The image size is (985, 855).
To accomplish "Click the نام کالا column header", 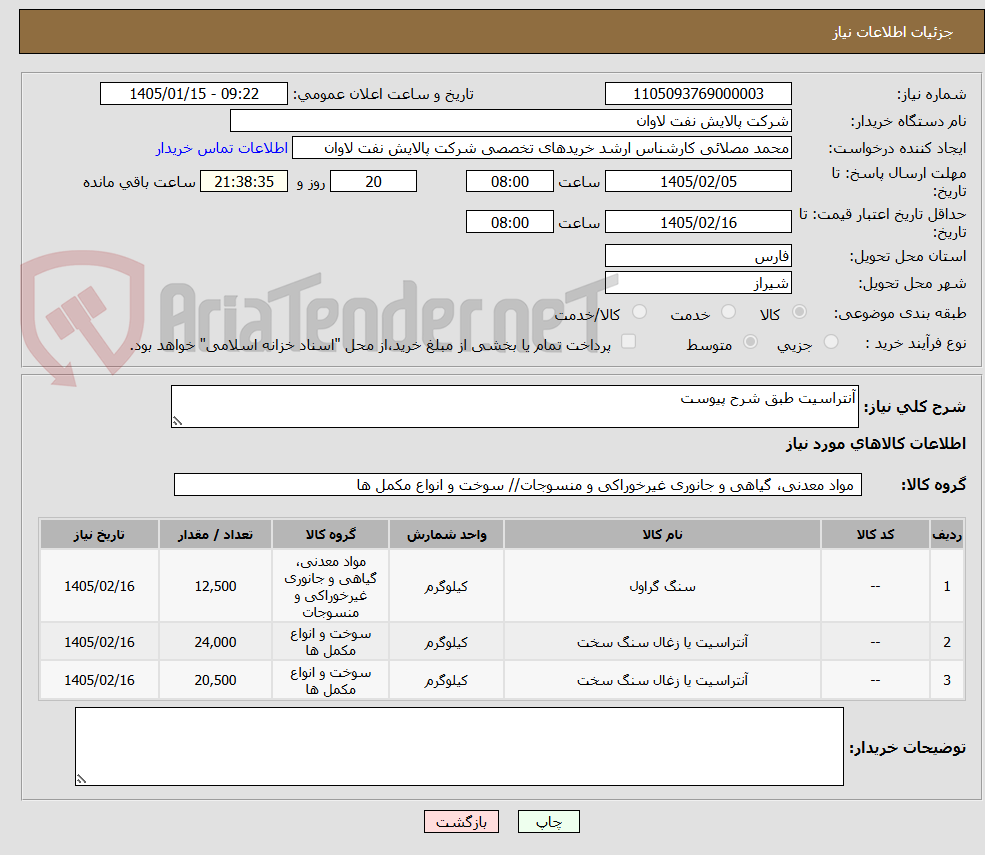I will pyautogui.click(x=662, y=535).
